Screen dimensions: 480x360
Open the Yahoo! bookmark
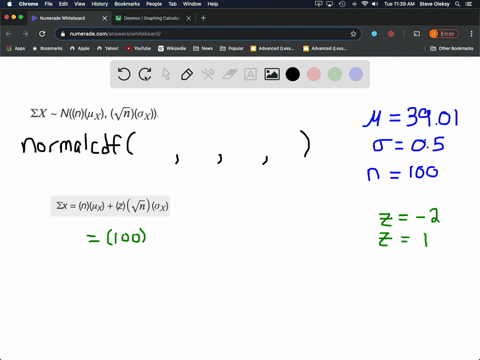click(108, 48)
